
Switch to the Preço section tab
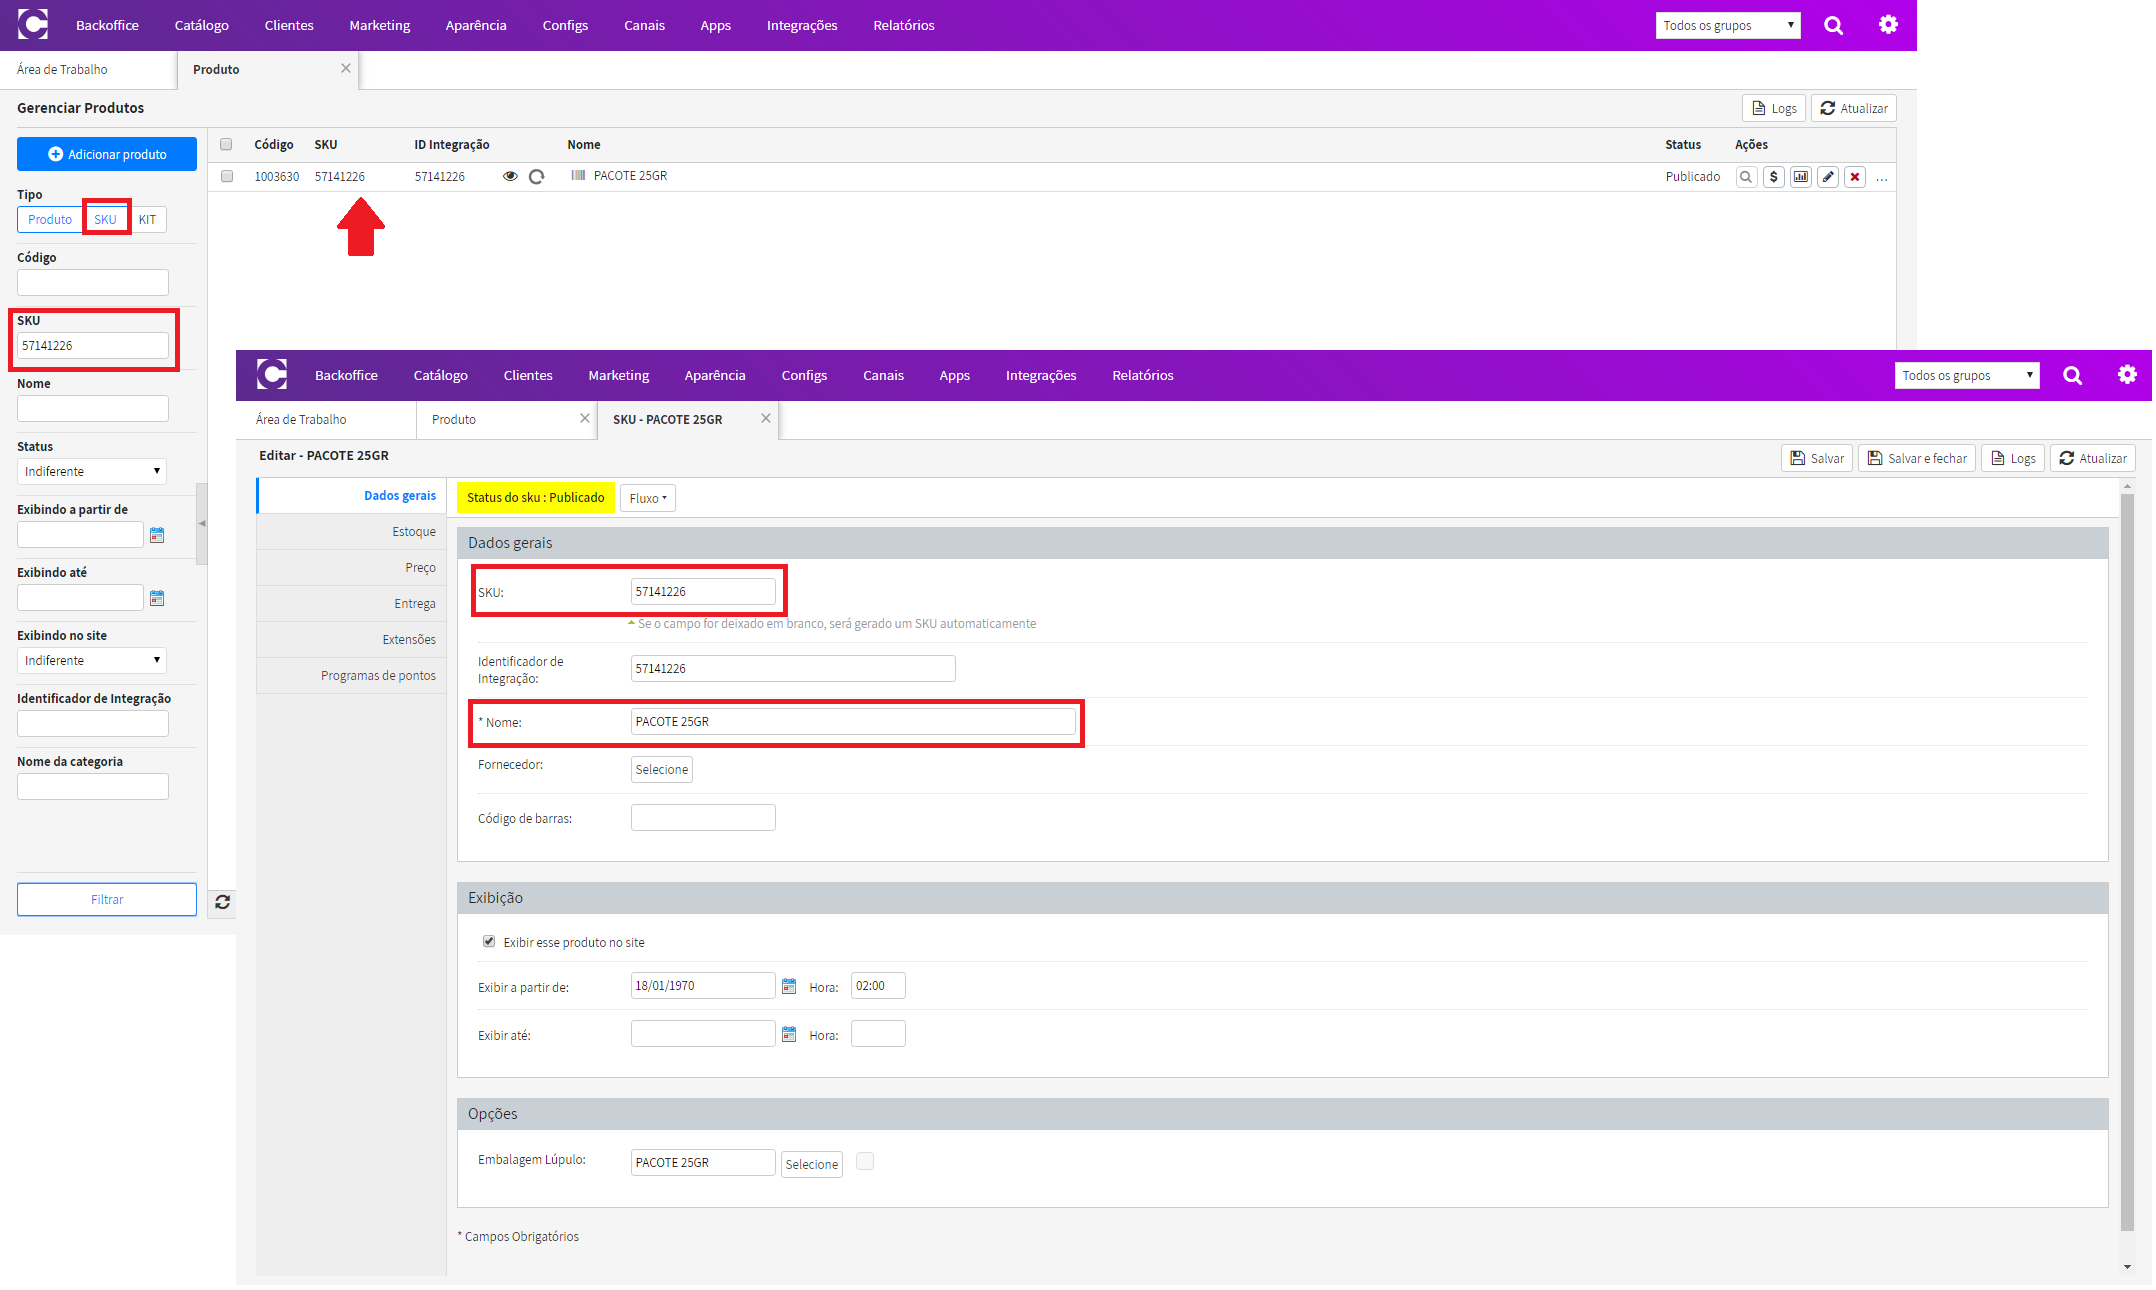point(351,568)
